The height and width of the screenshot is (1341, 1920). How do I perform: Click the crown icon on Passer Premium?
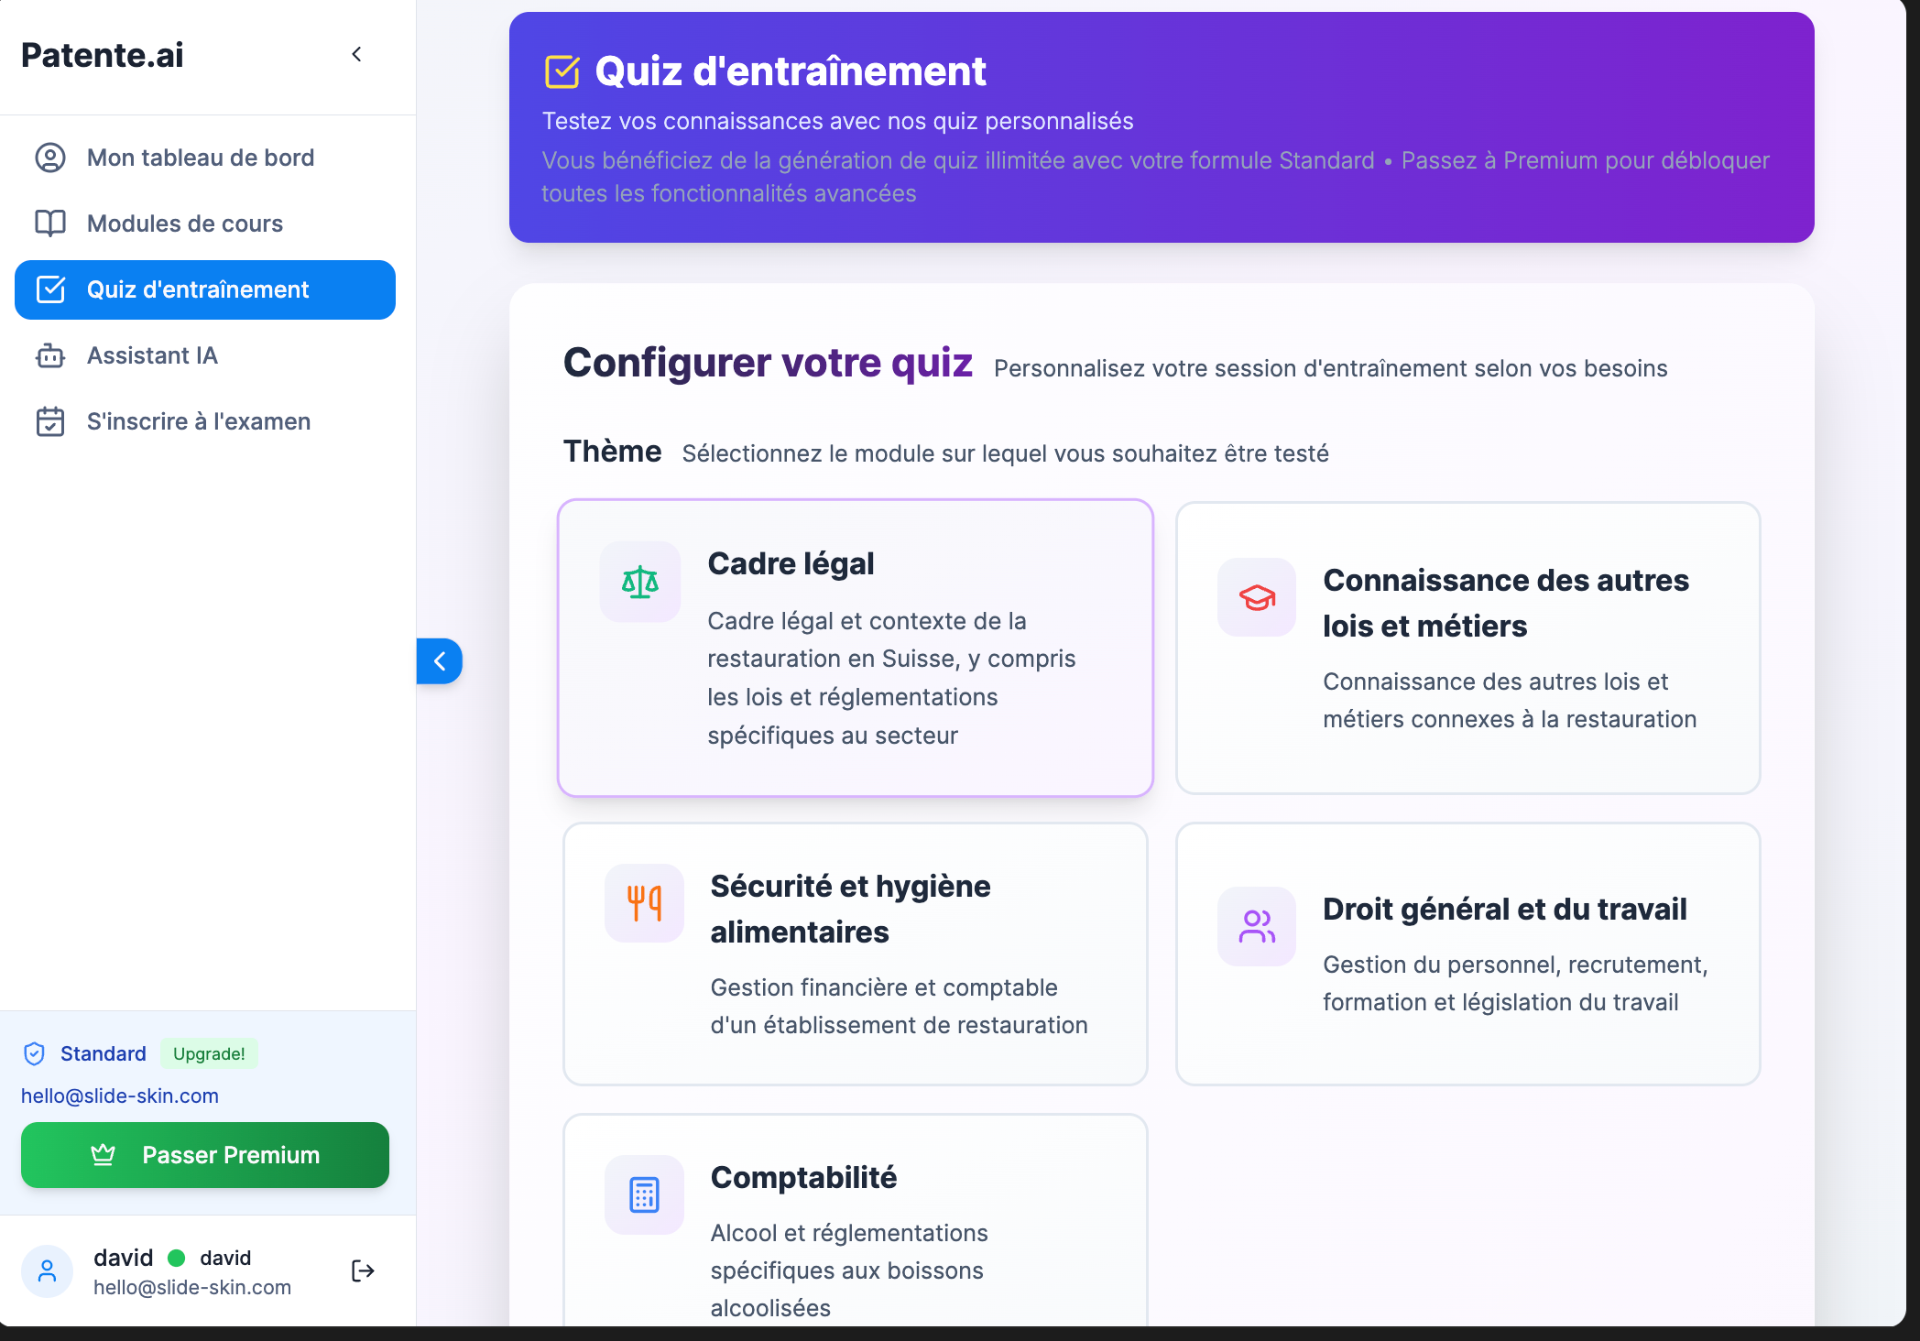(x=103, y=1155)
